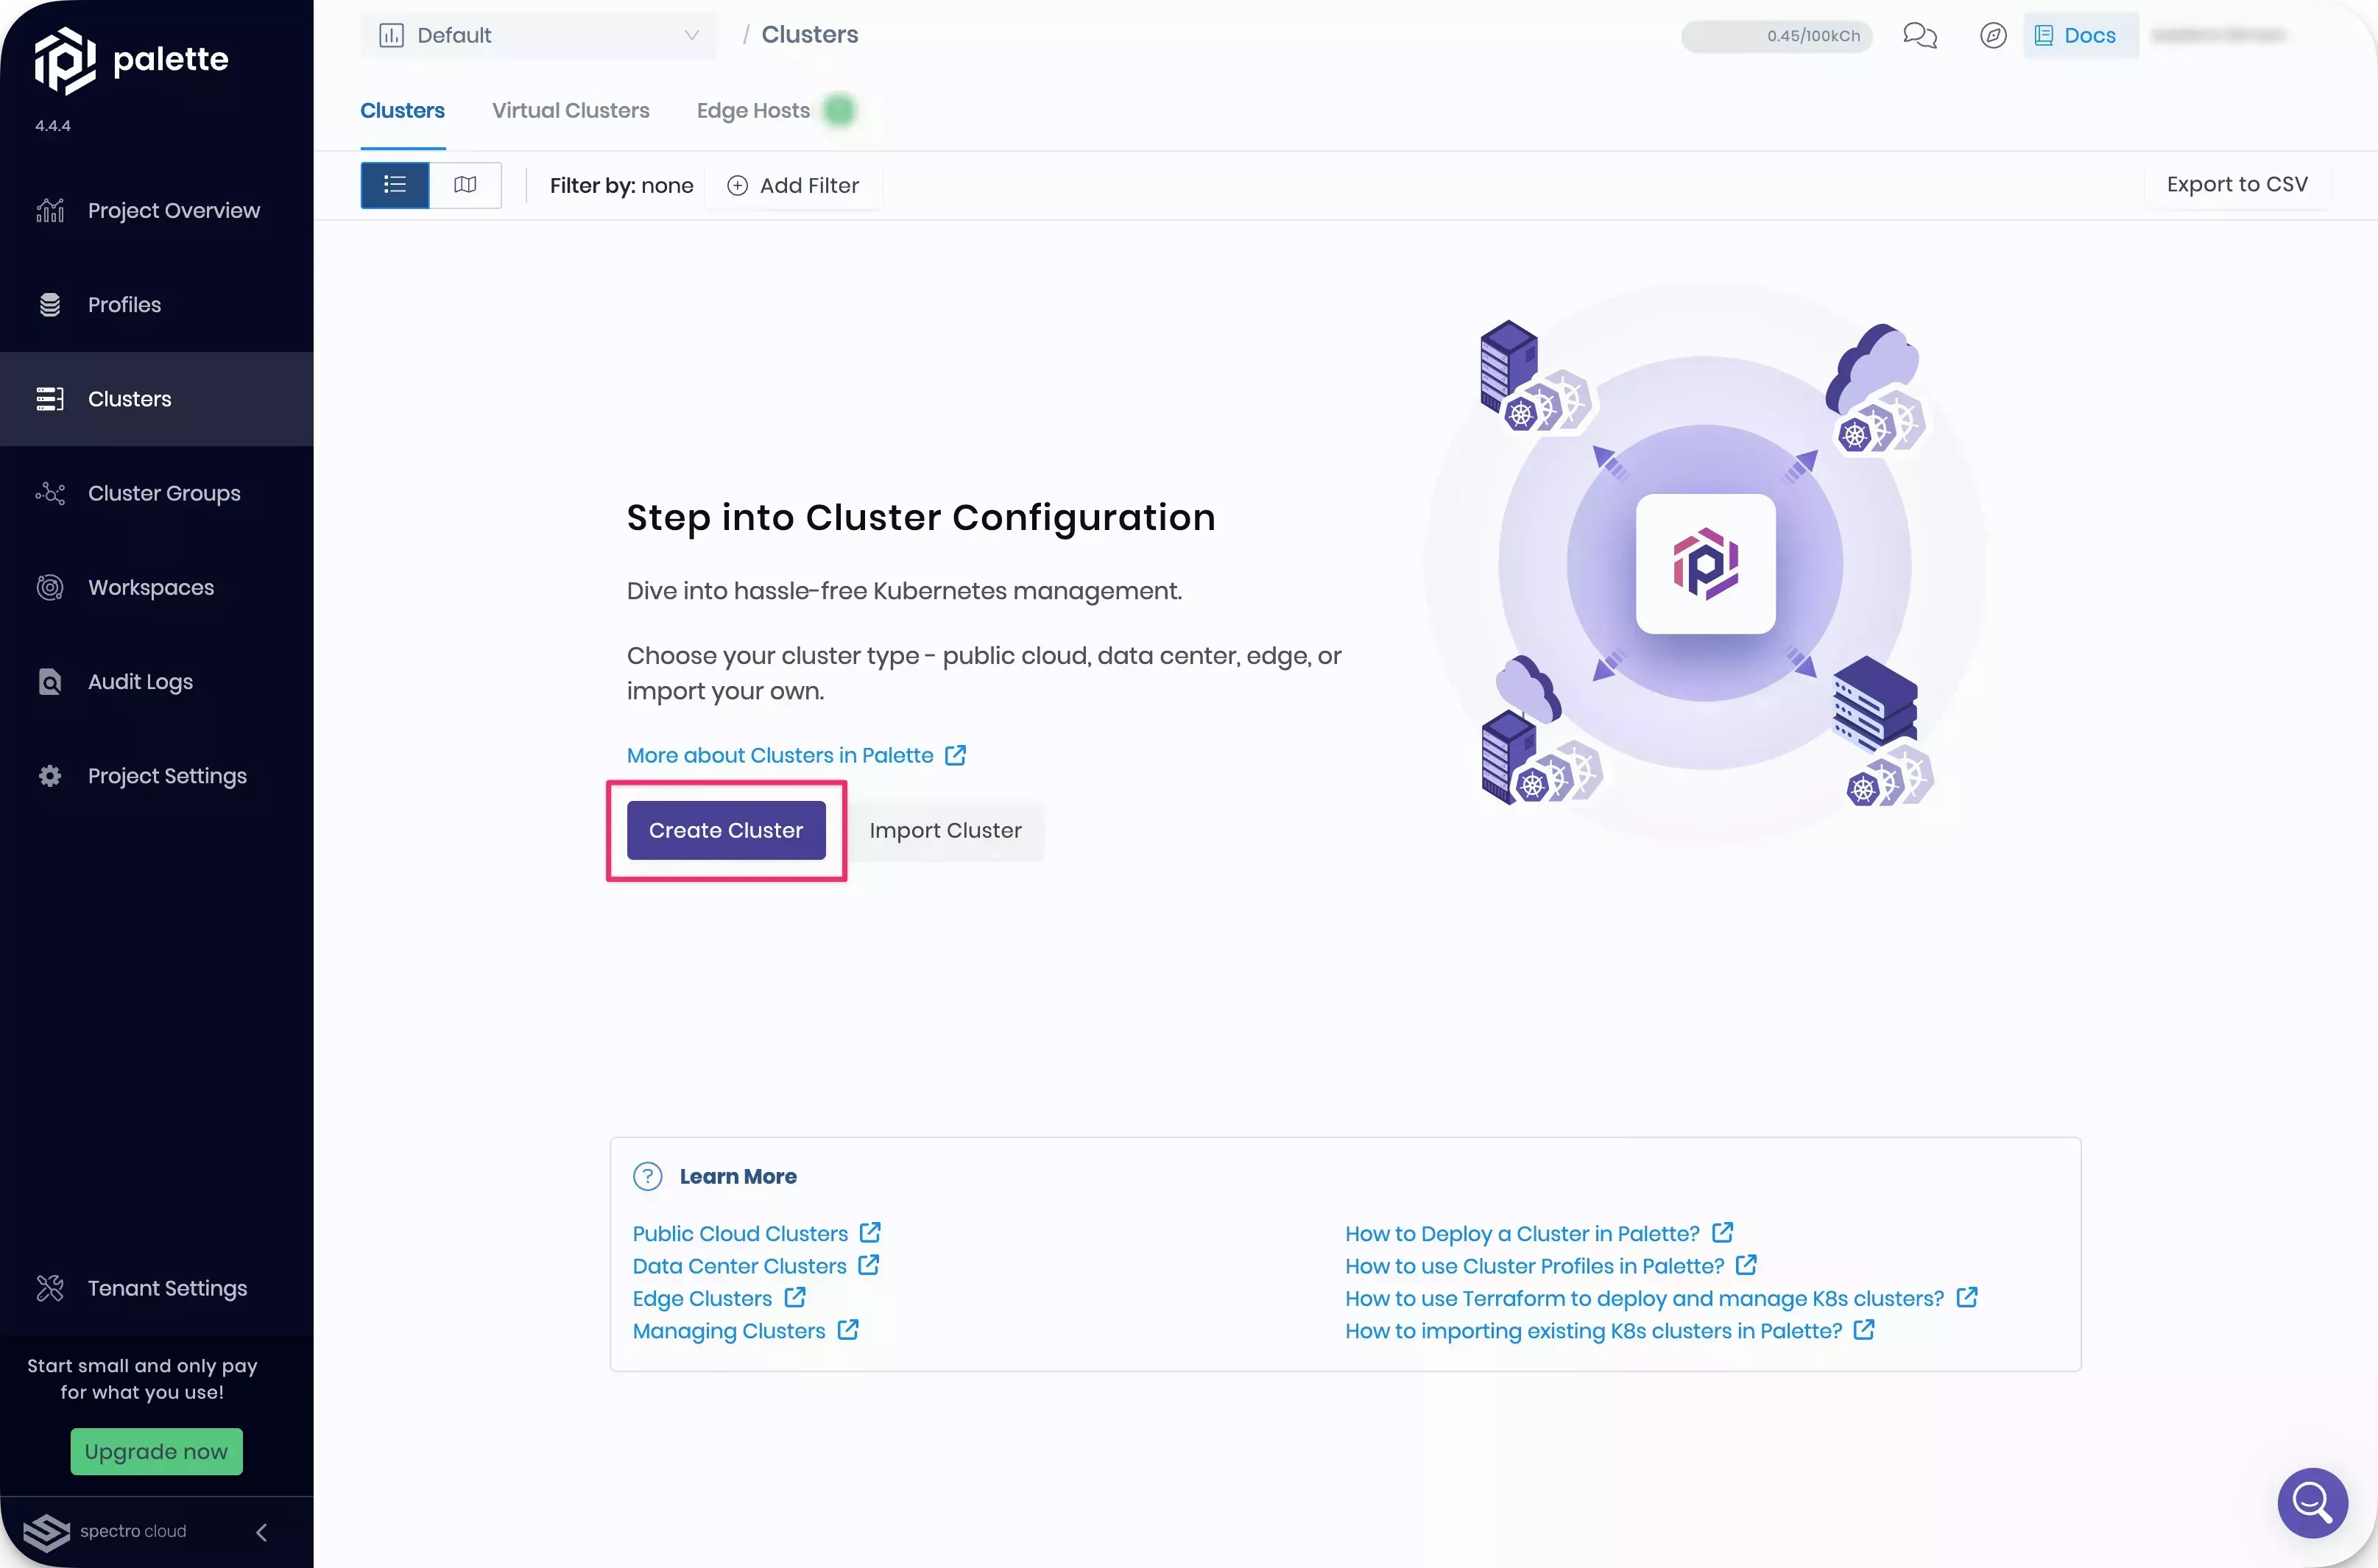
Task: Open Project Overview from sidebar
Action: click(x=173, y=210)
